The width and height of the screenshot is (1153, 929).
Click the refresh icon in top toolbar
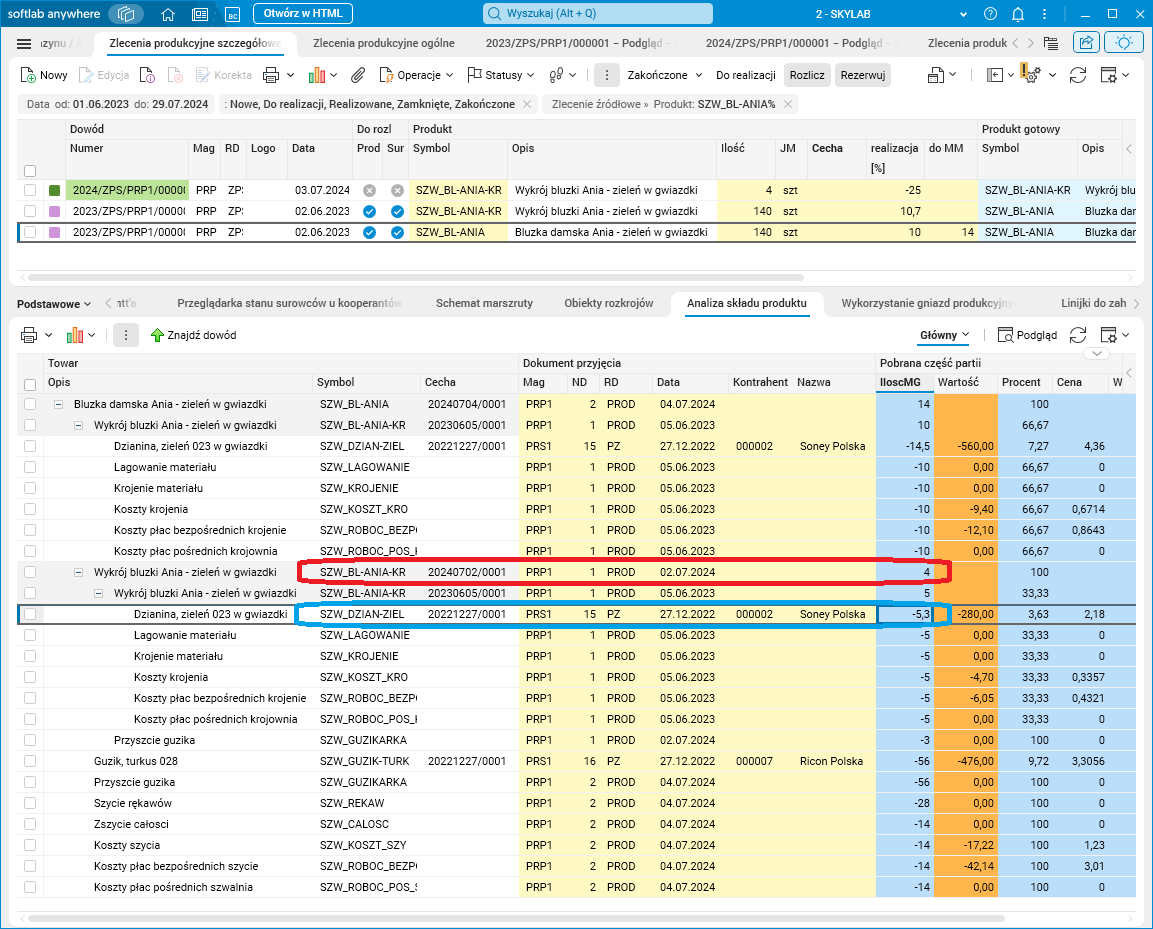pos(1077,75)
